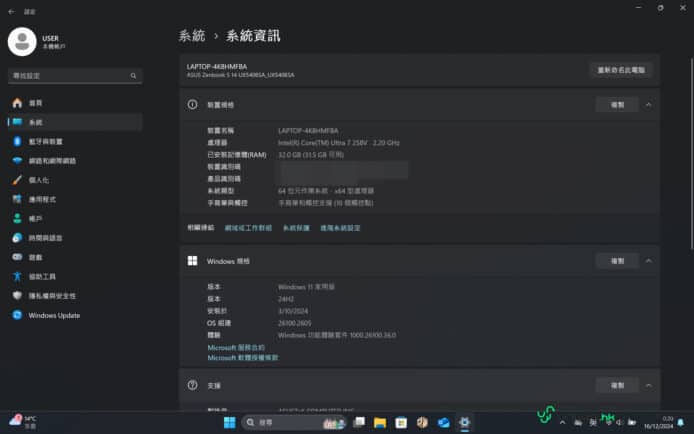The width and height of the screenshot is (694, 434).
Task: Select 遊戲 in the settings sidebar
Action: coord(35,257)
